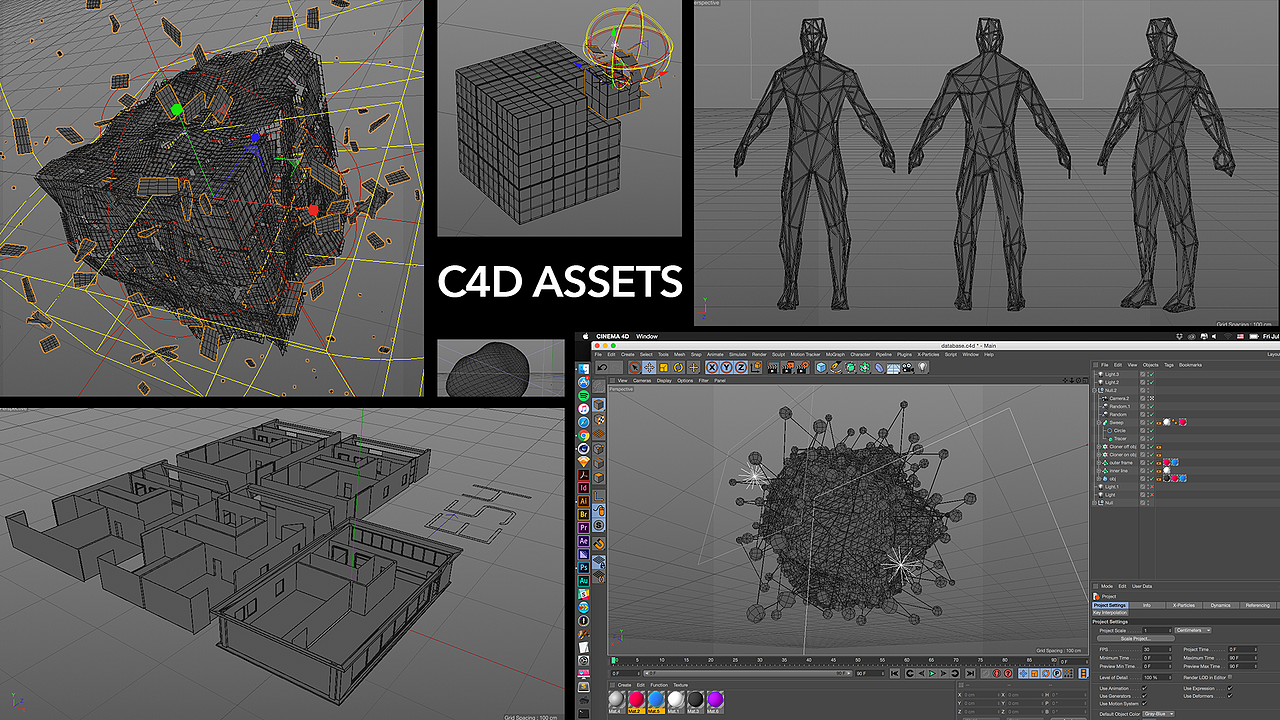The image size is (1280, 720).
Task: Toggle Use Generators checkbox
Action: [x=1144, y=696]
